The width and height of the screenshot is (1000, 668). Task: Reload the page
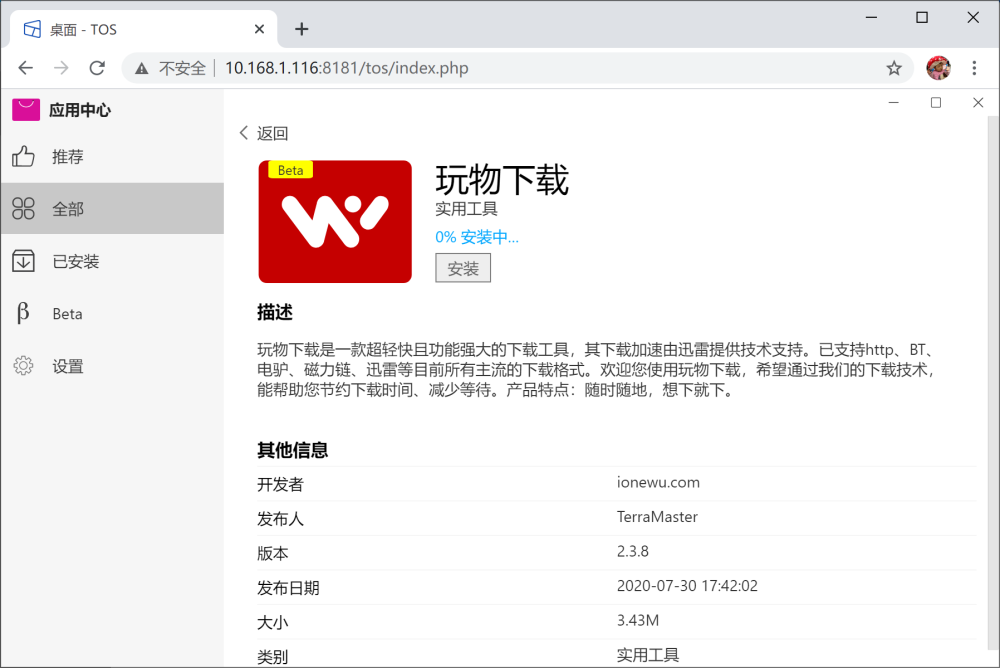coord(97,68)
